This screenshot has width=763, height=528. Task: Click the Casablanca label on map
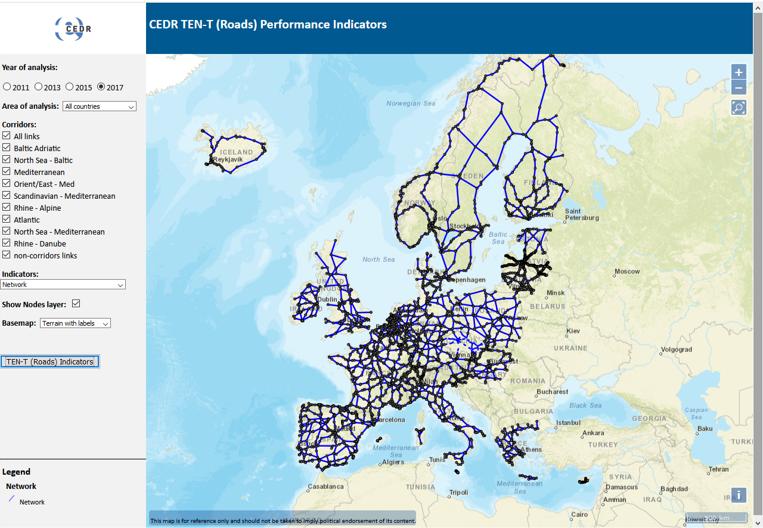tap(326, 486)
